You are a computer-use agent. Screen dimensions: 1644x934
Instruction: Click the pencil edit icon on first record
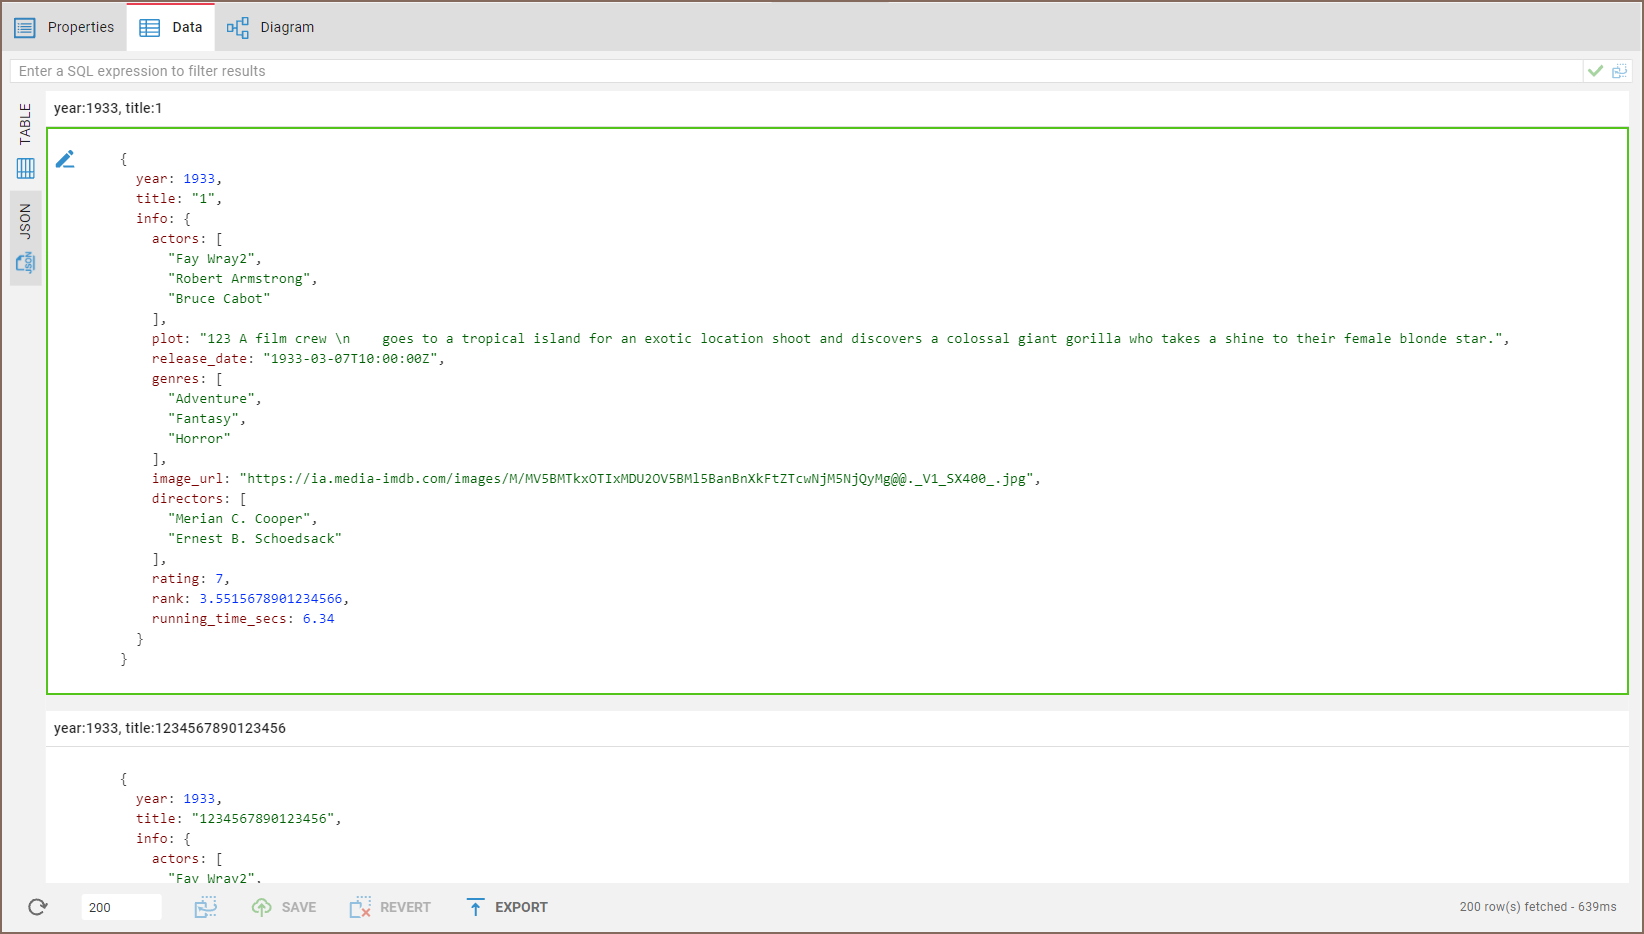pos(65,158)
